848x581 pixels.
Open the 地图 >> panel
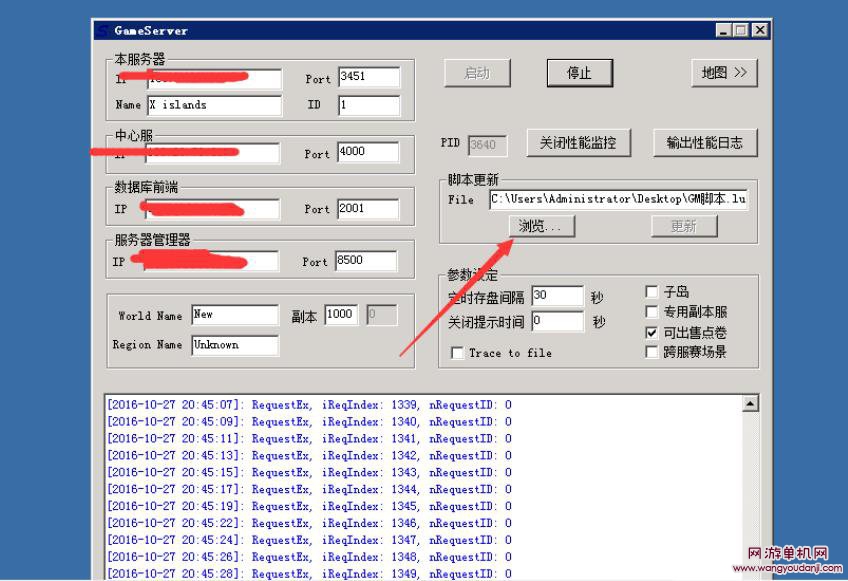tap(724, 73)
